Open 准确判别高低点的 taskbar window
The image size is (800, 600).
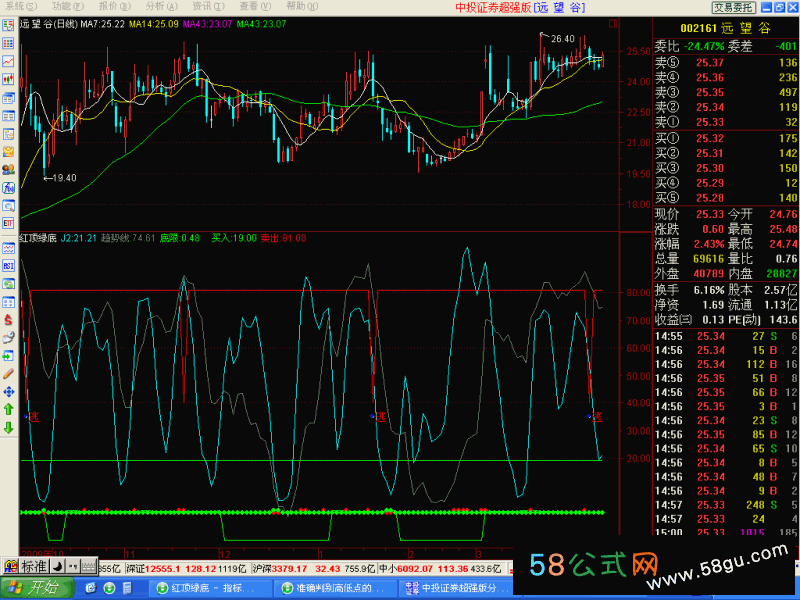[x=336, y=588]
